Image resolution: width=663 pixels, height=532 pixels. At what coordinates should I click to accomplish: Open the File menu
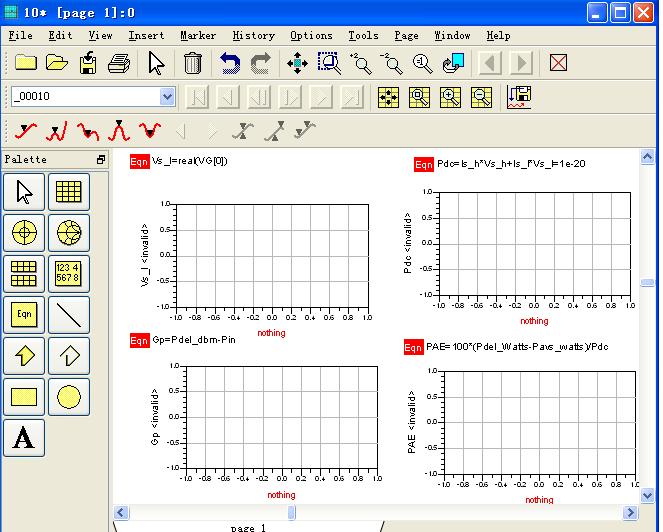[20, 36]
